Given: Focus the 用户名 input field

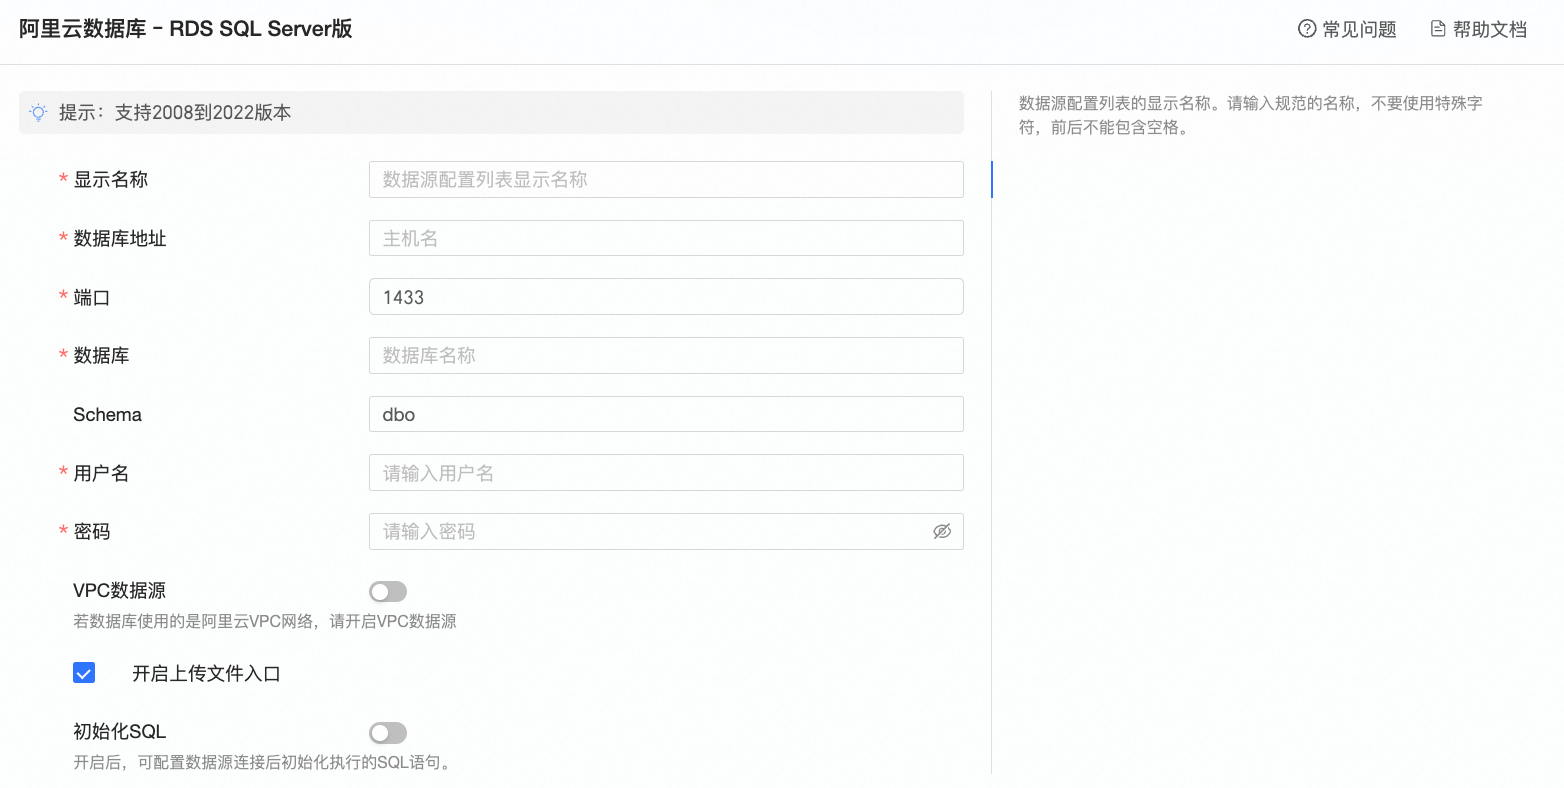Looking at the screenshot, I should 666,473.
